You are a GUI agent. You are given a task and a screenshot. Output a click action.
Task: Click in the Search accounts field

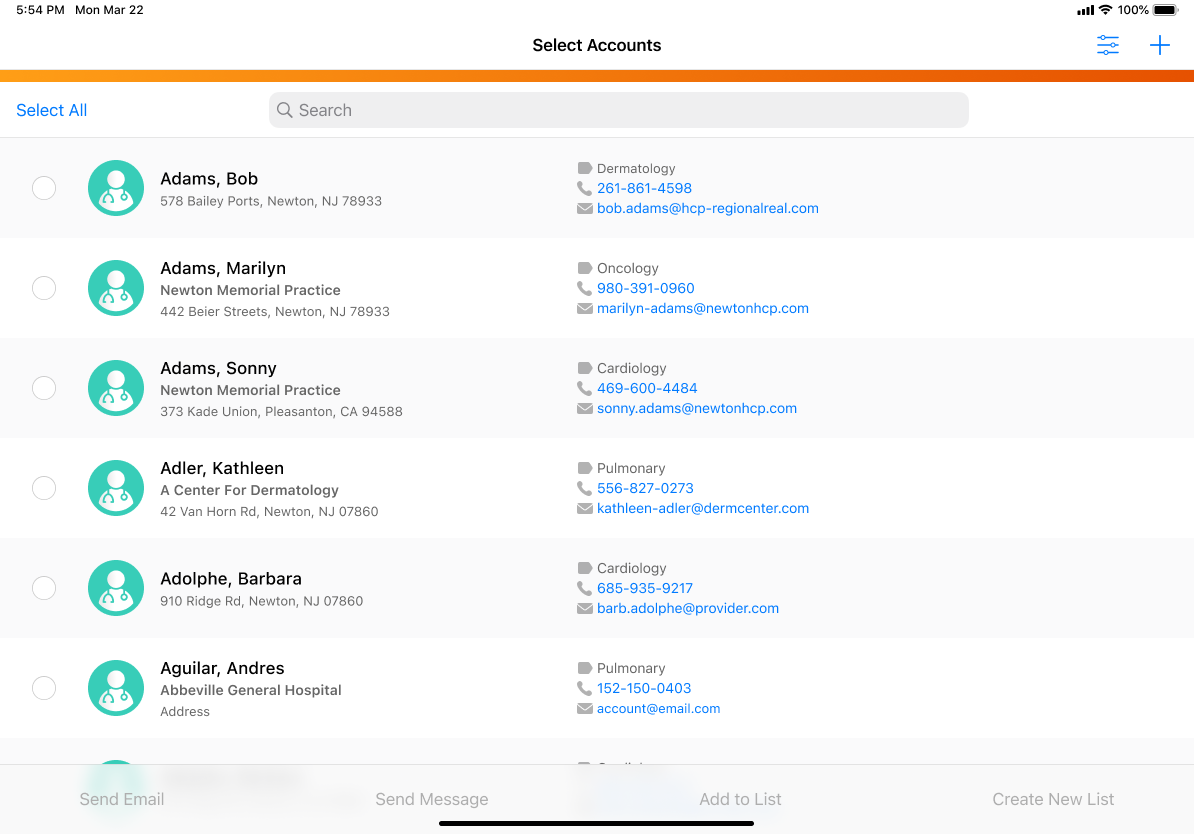(x=618, y=110)
